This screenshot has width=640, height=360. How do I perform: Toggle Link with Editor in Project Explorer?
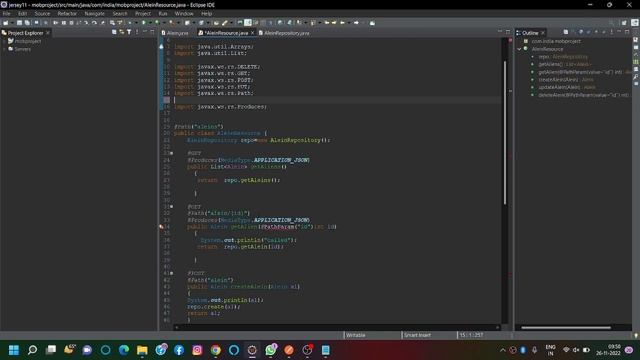tap(122, 32)
